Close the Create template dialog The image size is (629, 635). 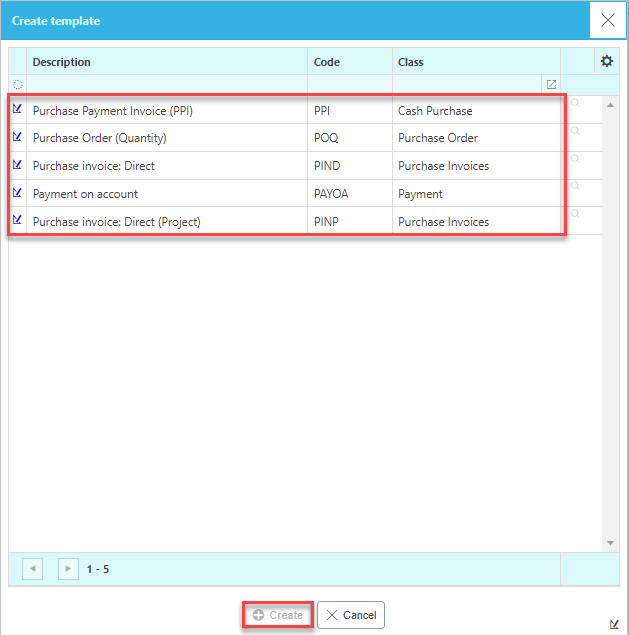point(607,20)
